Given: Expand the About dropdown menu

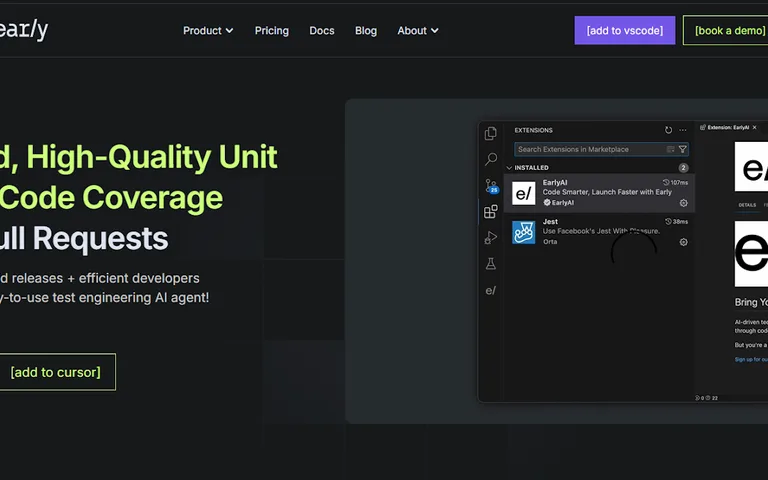Looking at the screenshot, I should point(418,30).
